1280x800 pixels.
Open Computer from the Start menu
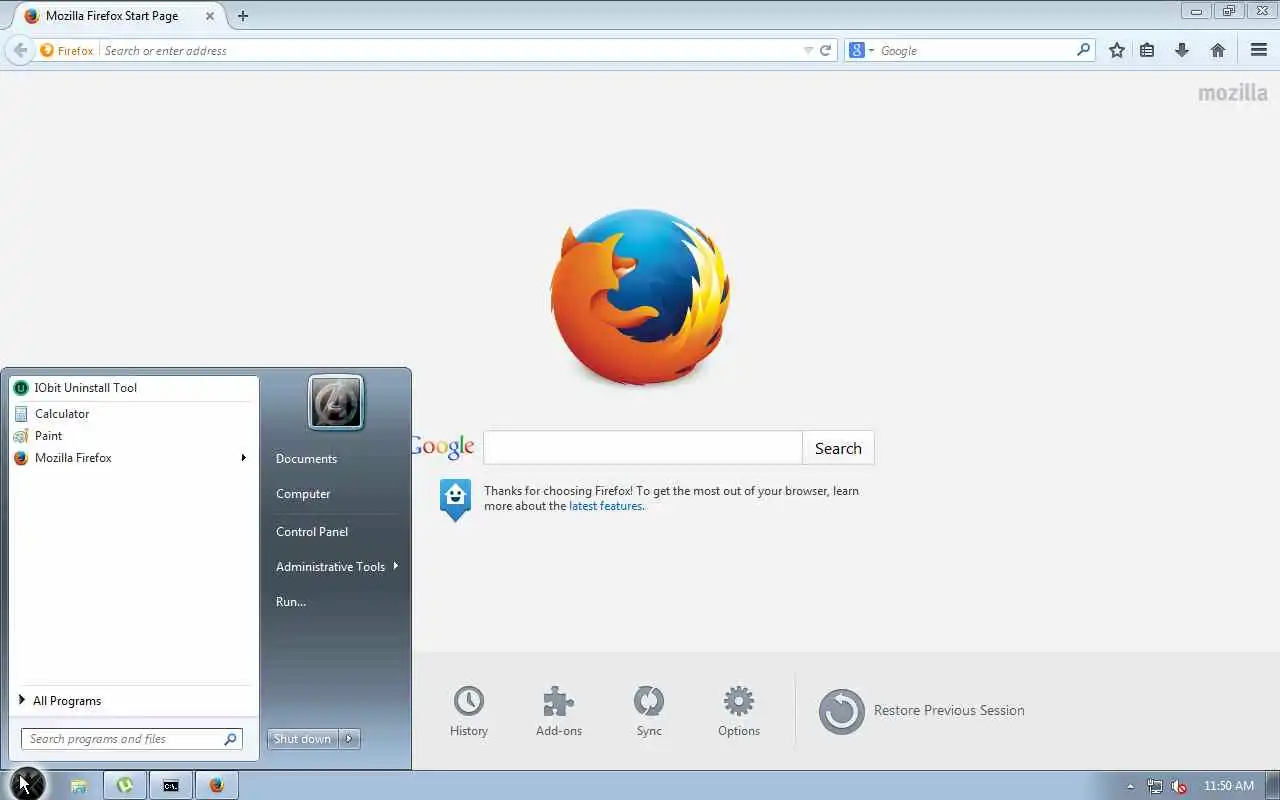click(303, 494)
